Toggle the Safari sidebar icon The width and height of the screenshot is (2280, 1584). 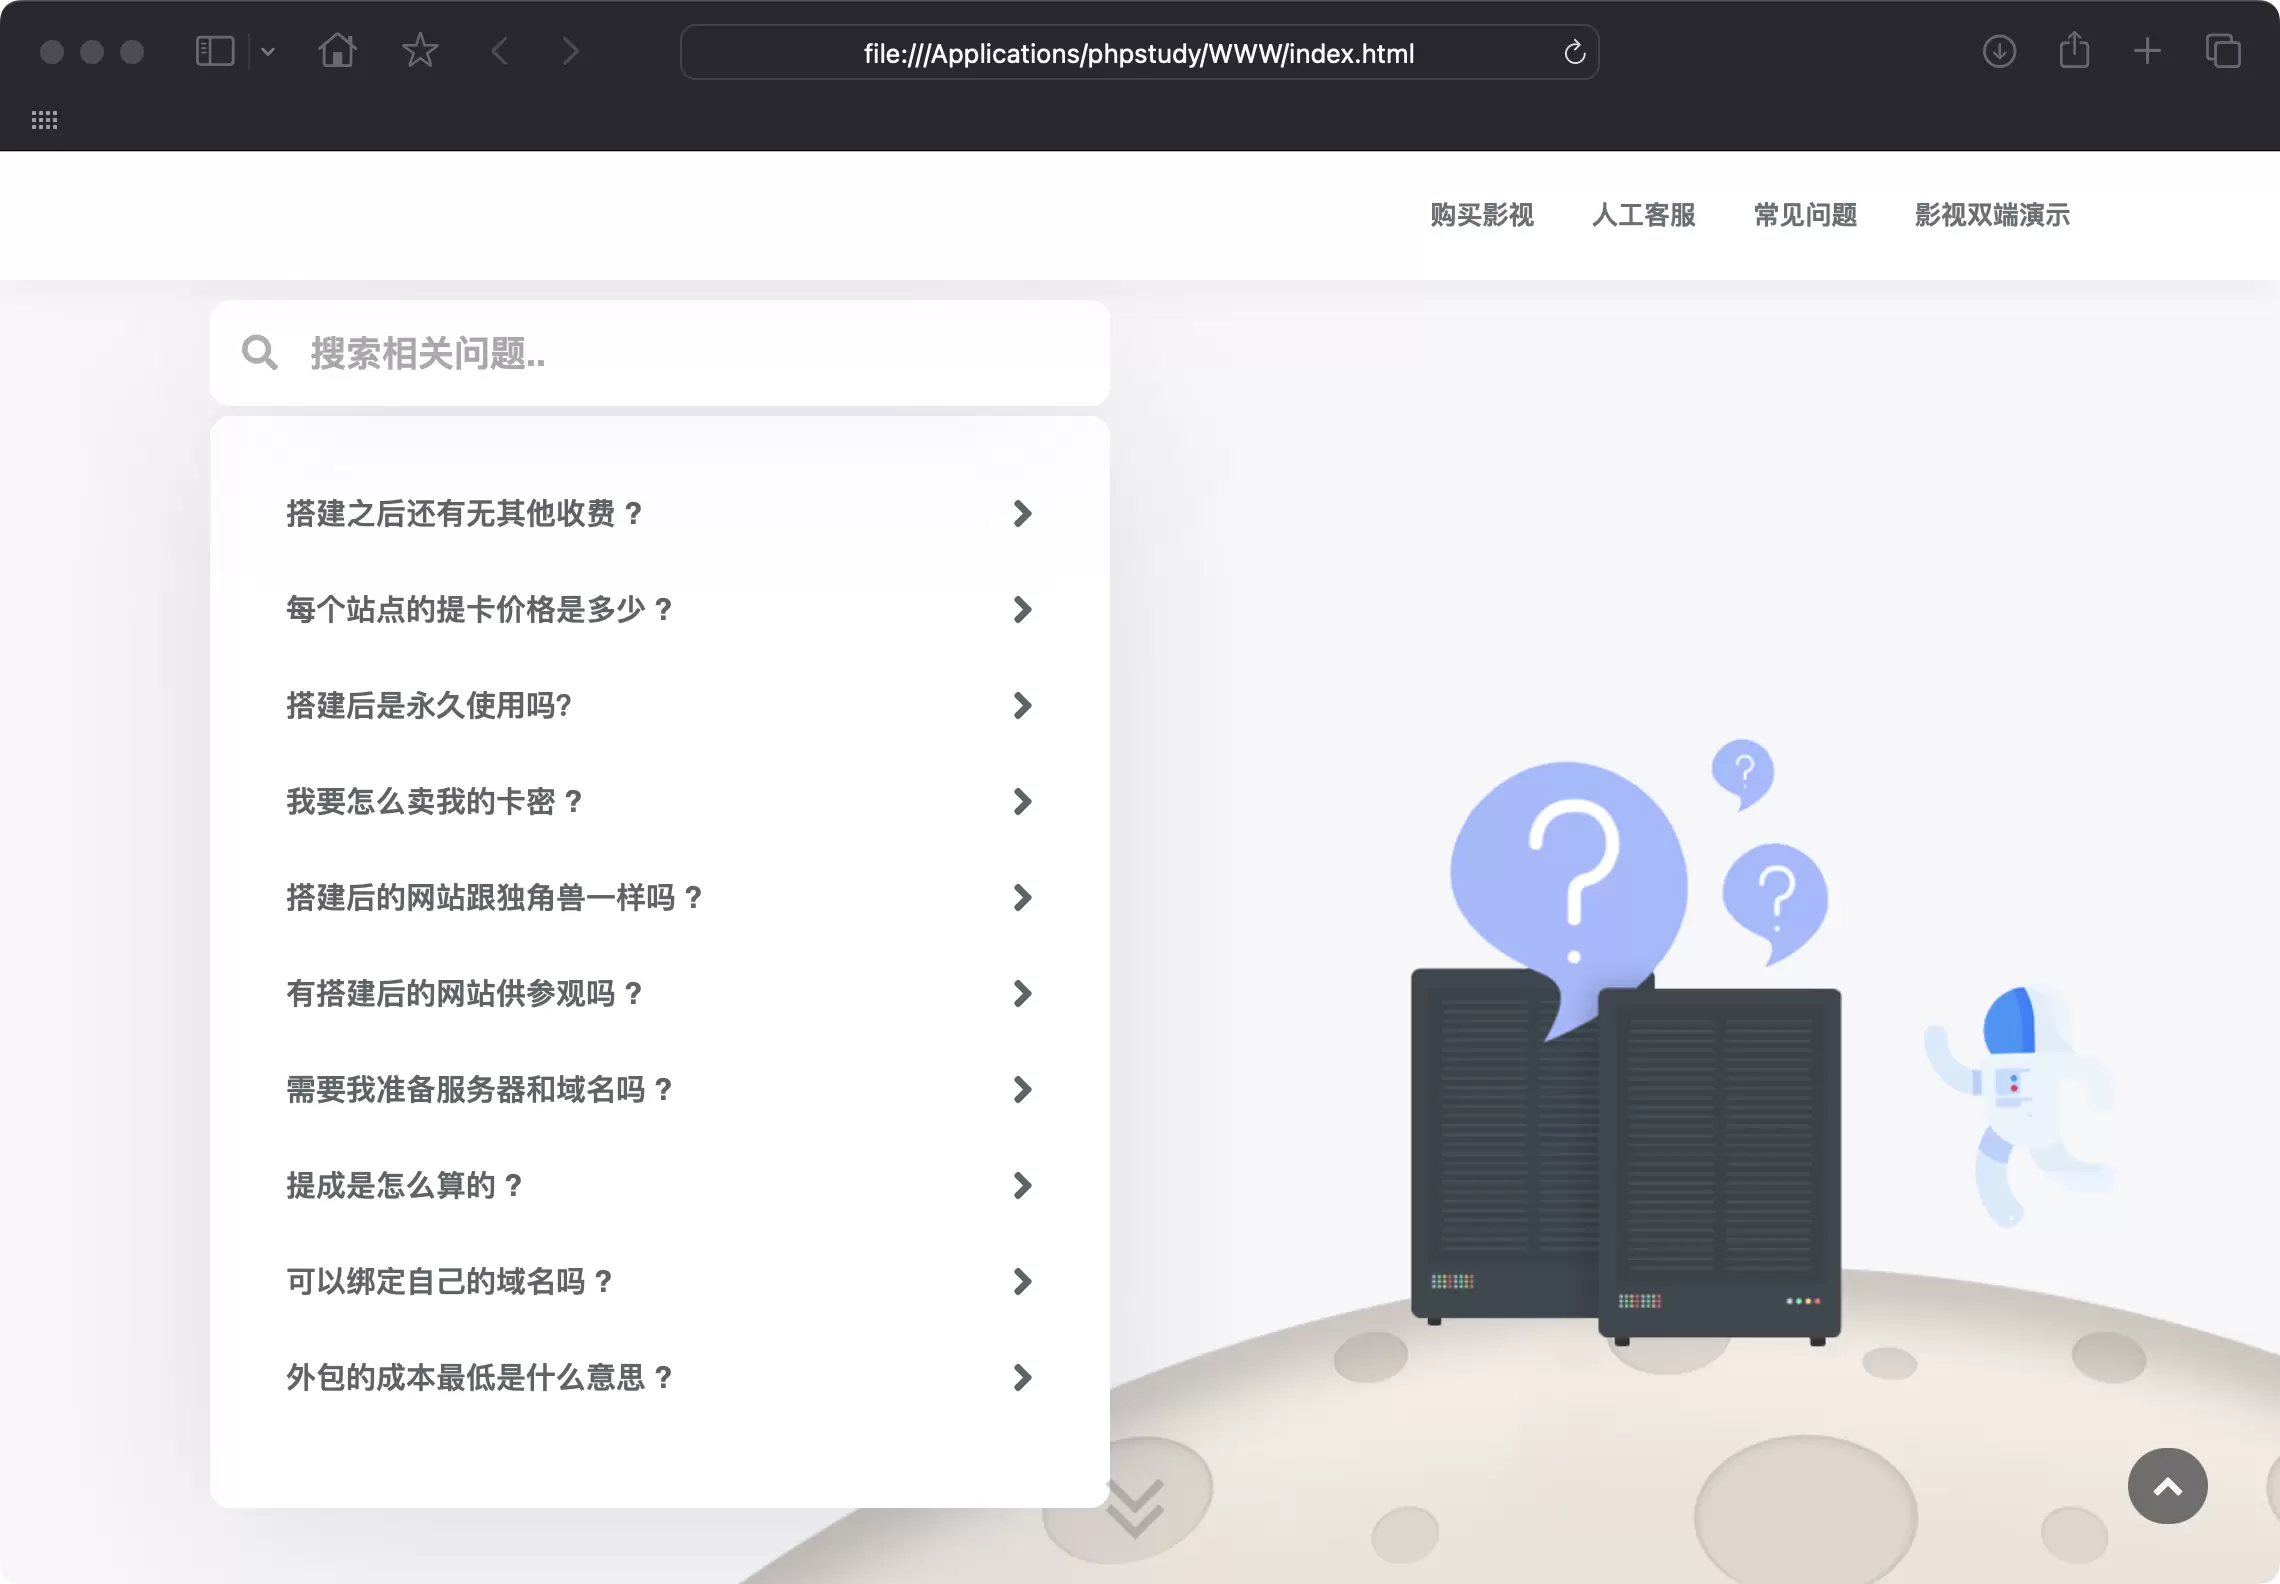tap(215, 51)
